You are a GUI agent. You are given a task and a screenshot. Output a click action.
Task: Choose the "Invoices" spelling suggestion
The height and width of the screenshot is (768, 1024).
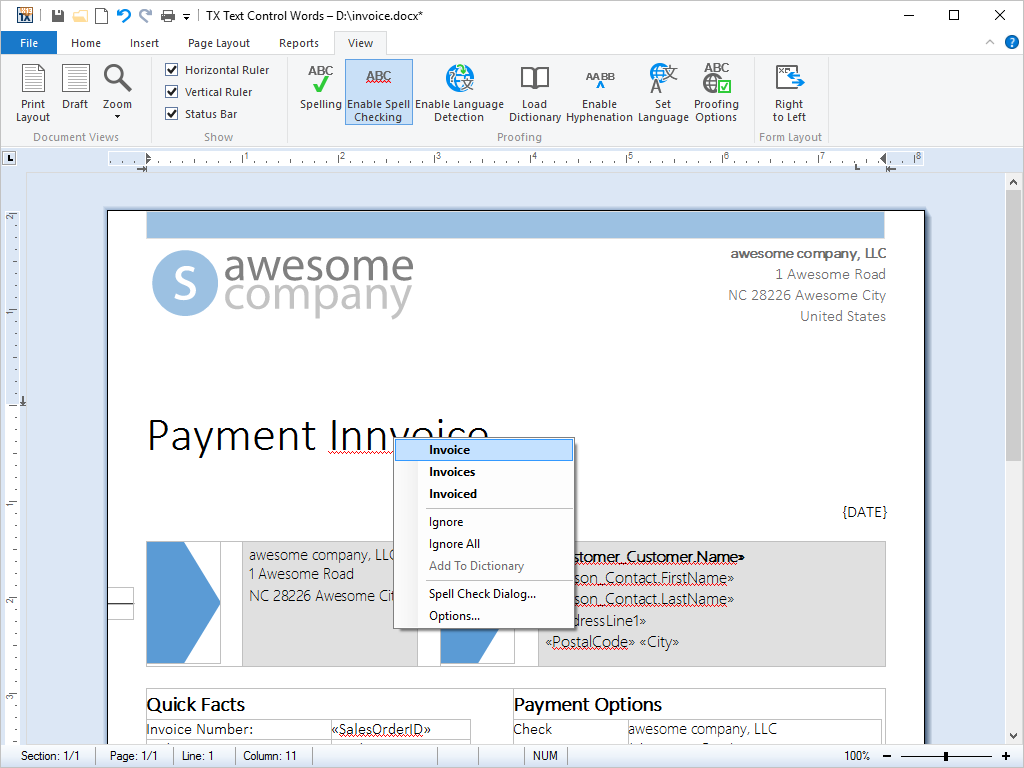[x=452, y=472]
